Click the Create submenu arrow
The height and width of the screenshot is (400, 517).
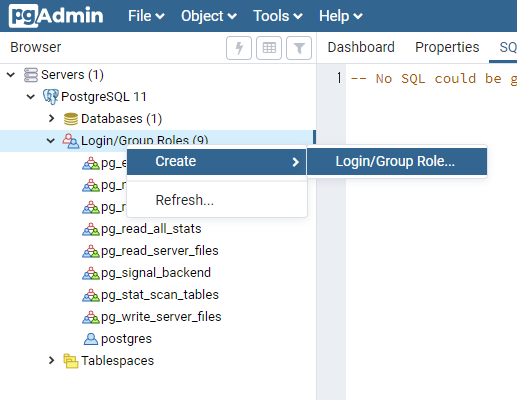295,162
